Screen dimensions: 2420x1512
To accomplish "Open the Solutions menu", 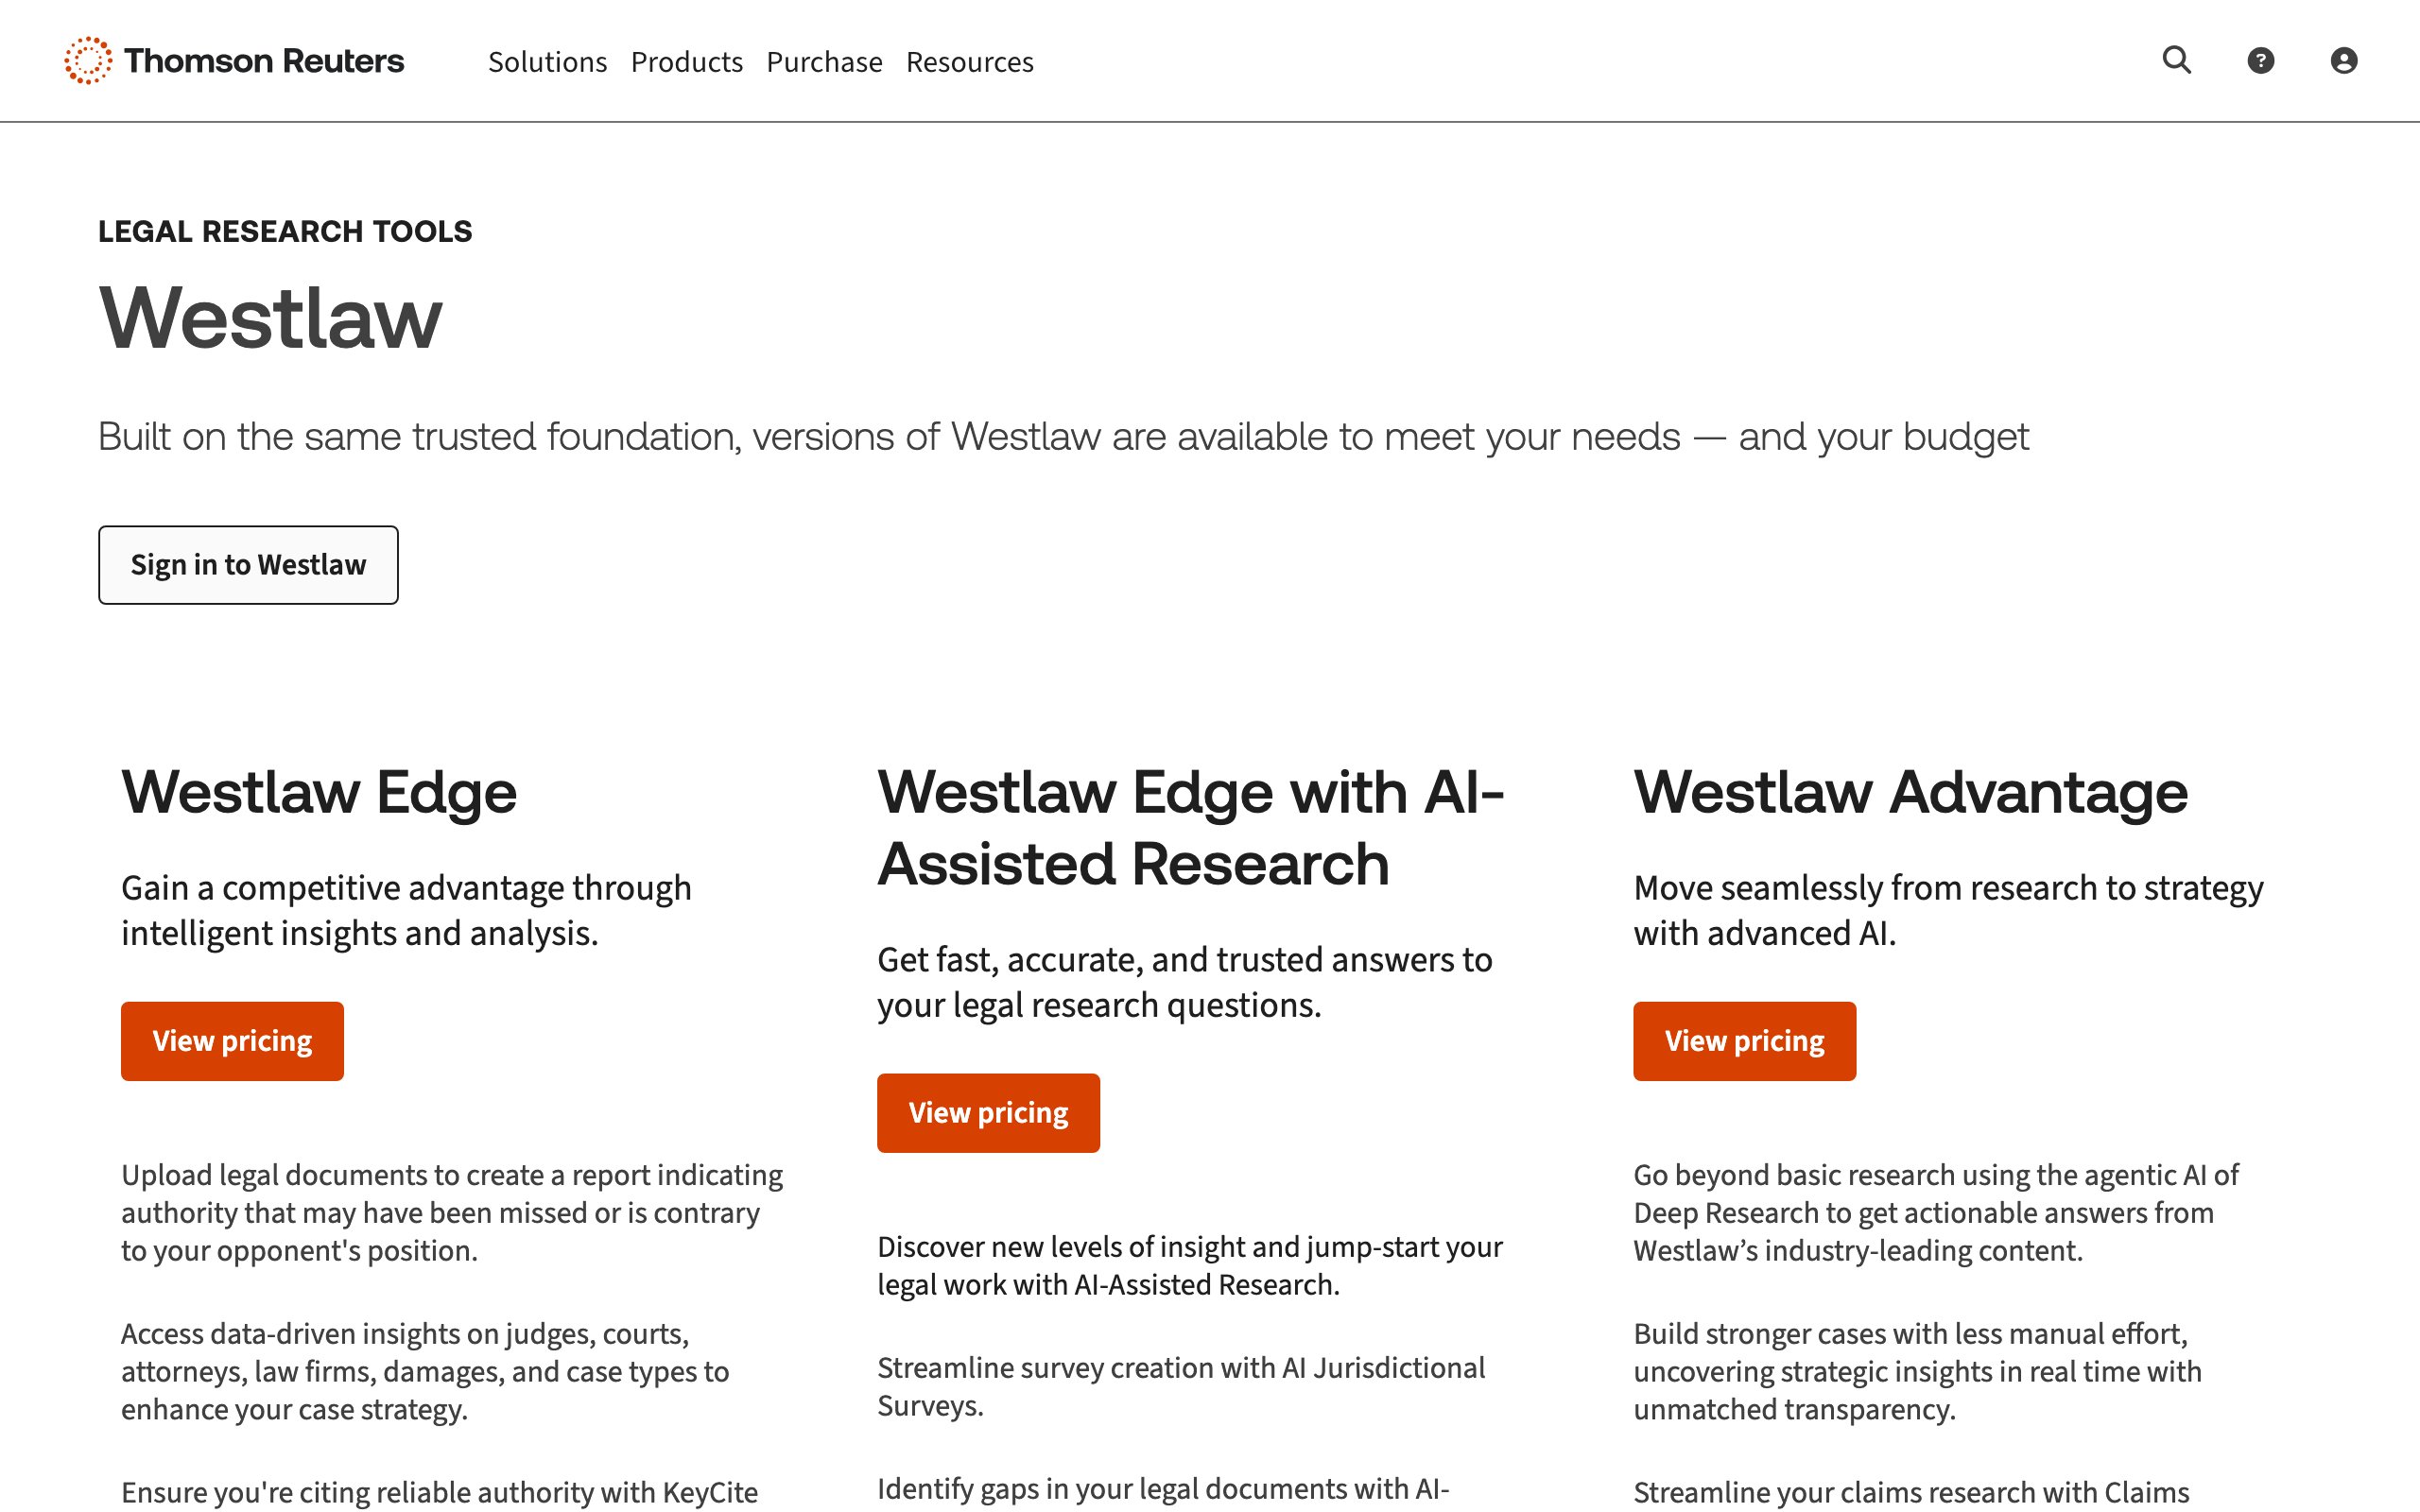I will pyautogui.click(x=547, y=62).
